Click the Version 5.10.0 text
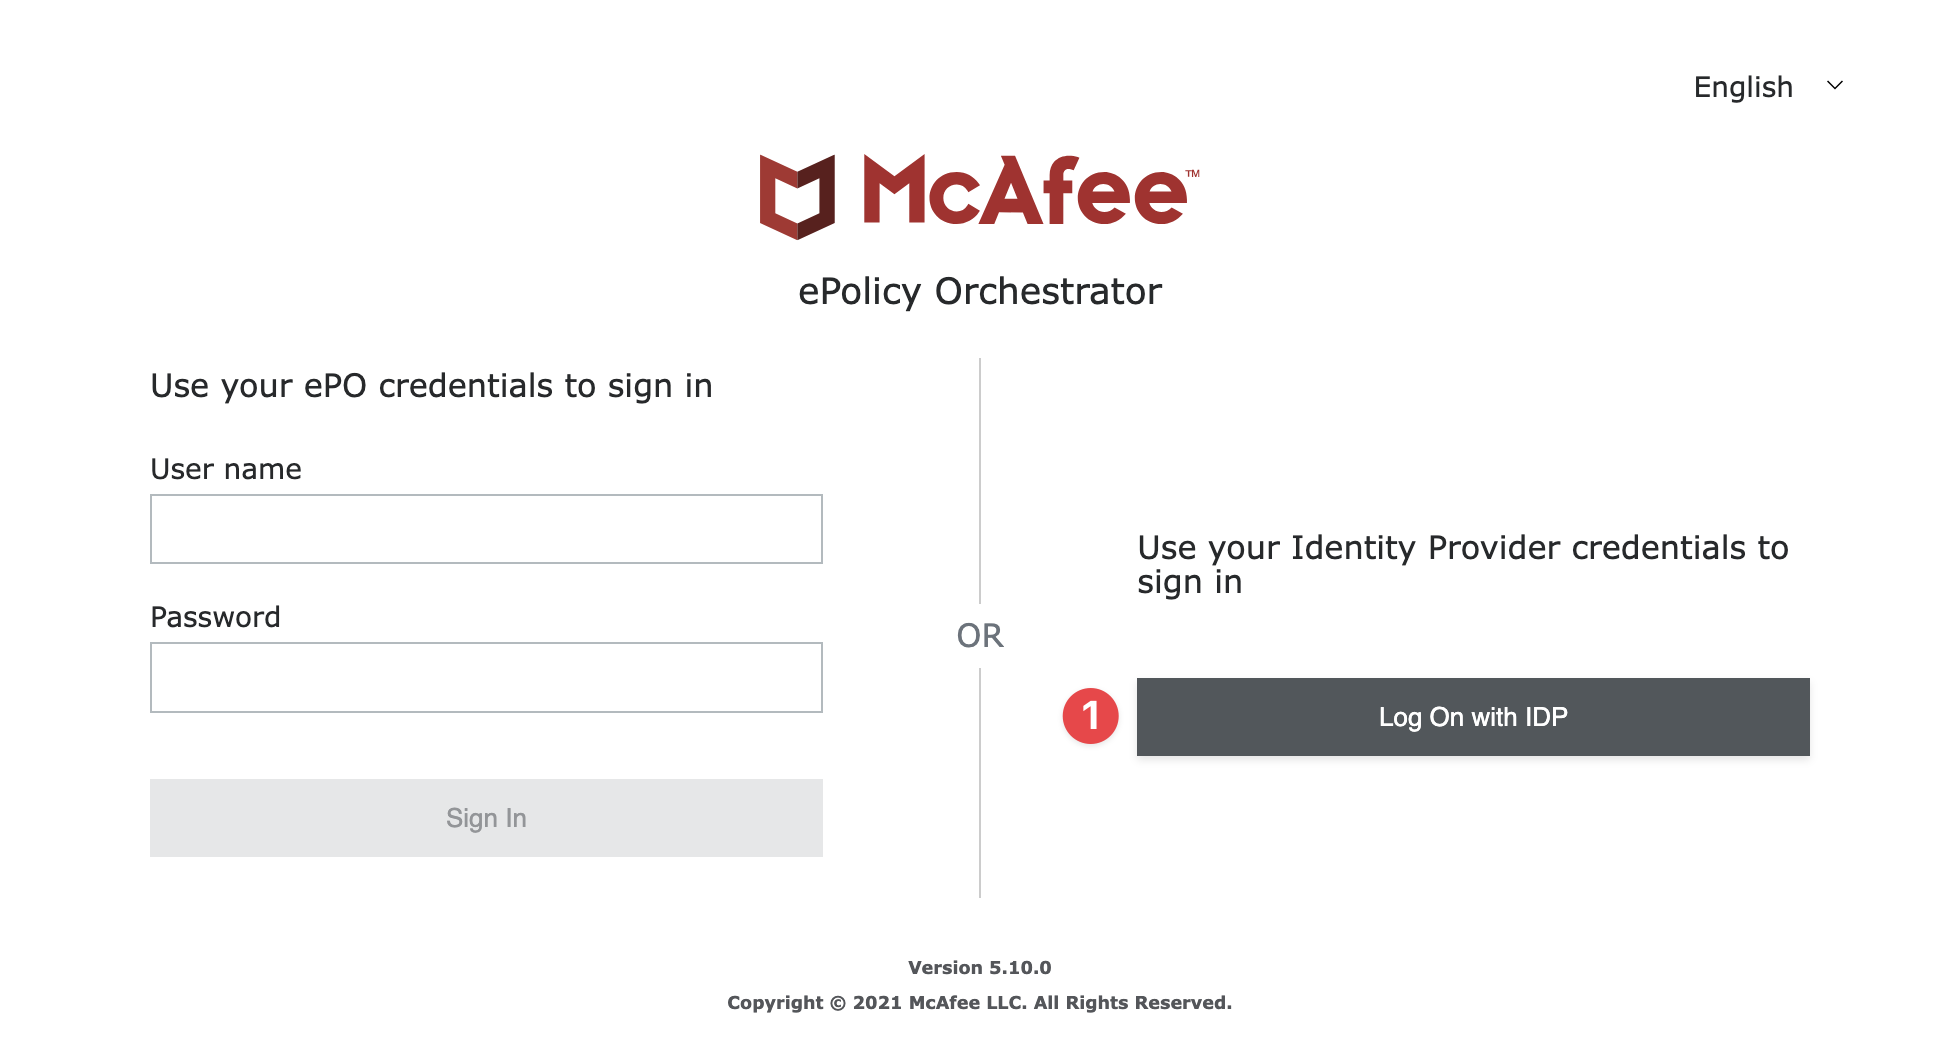This screenshot has height=1064, width=1960. pos(980,968)
